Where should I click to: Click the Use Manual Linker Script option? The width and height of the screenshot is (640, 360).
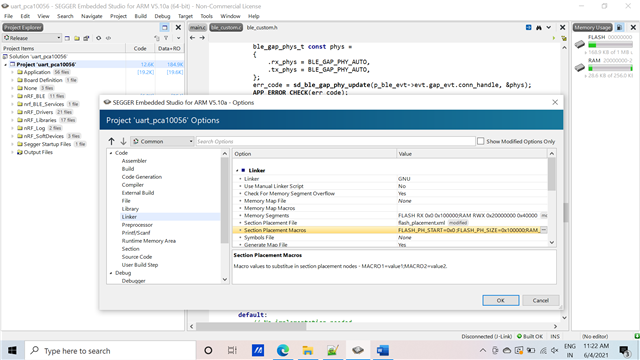click(390, 186)
